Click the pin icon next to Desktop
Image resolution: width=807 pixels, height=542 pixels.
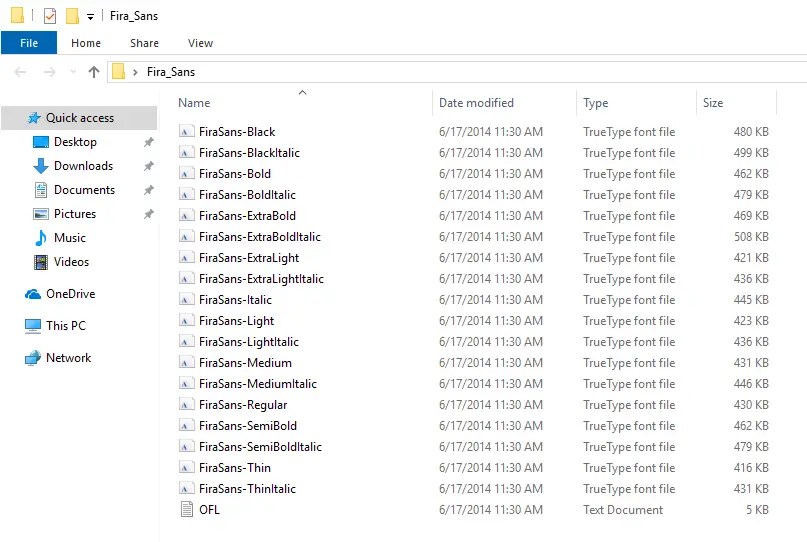pyautogui.click(x=149, y=142)
